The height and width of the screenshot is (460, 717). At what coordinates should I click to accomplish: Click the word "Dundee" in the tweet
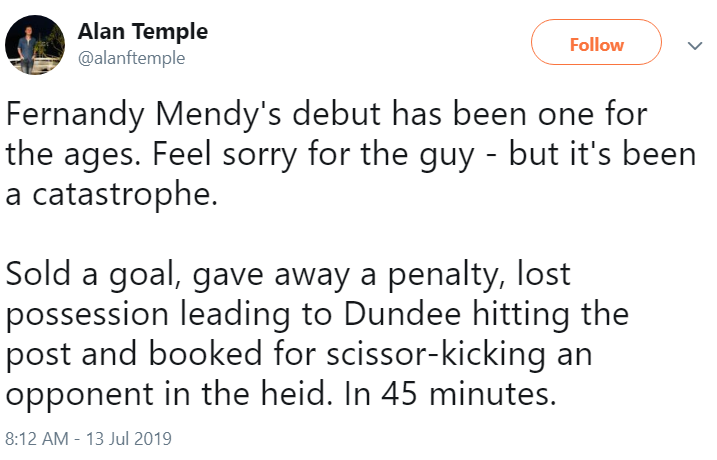click(402, 314)
